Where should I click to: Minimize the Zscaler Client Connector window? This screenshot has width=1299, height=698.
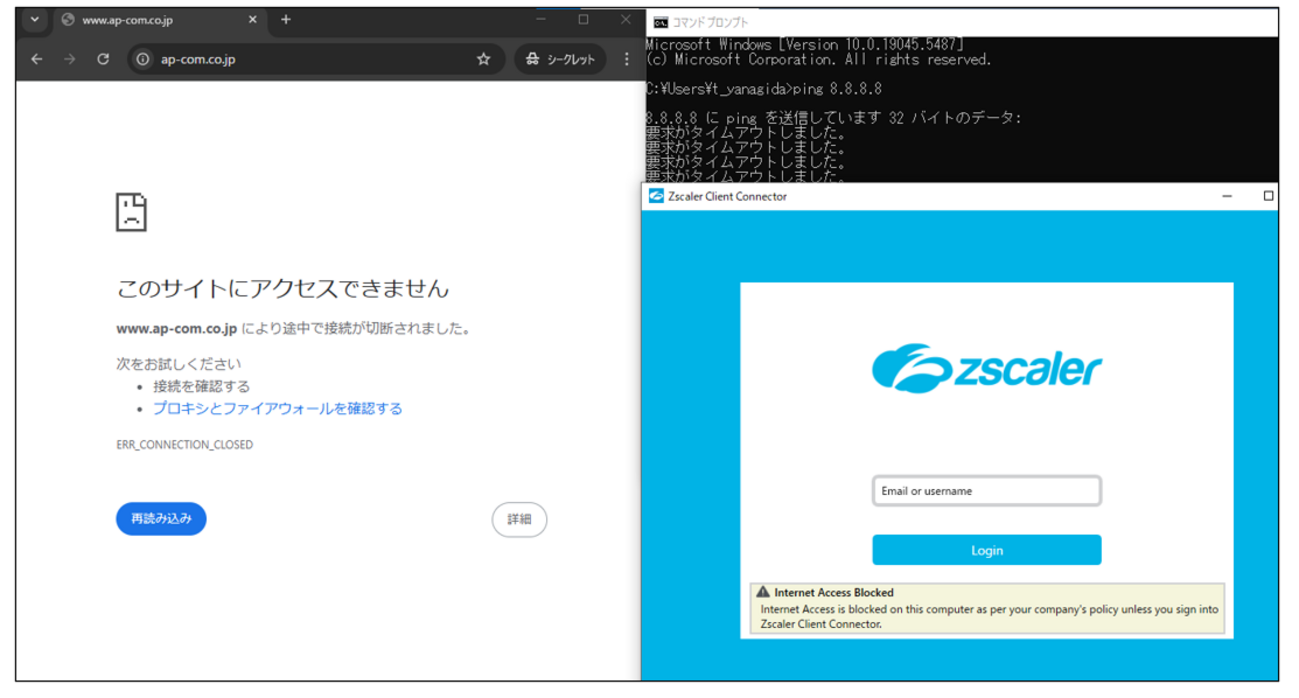[1227, 196]
